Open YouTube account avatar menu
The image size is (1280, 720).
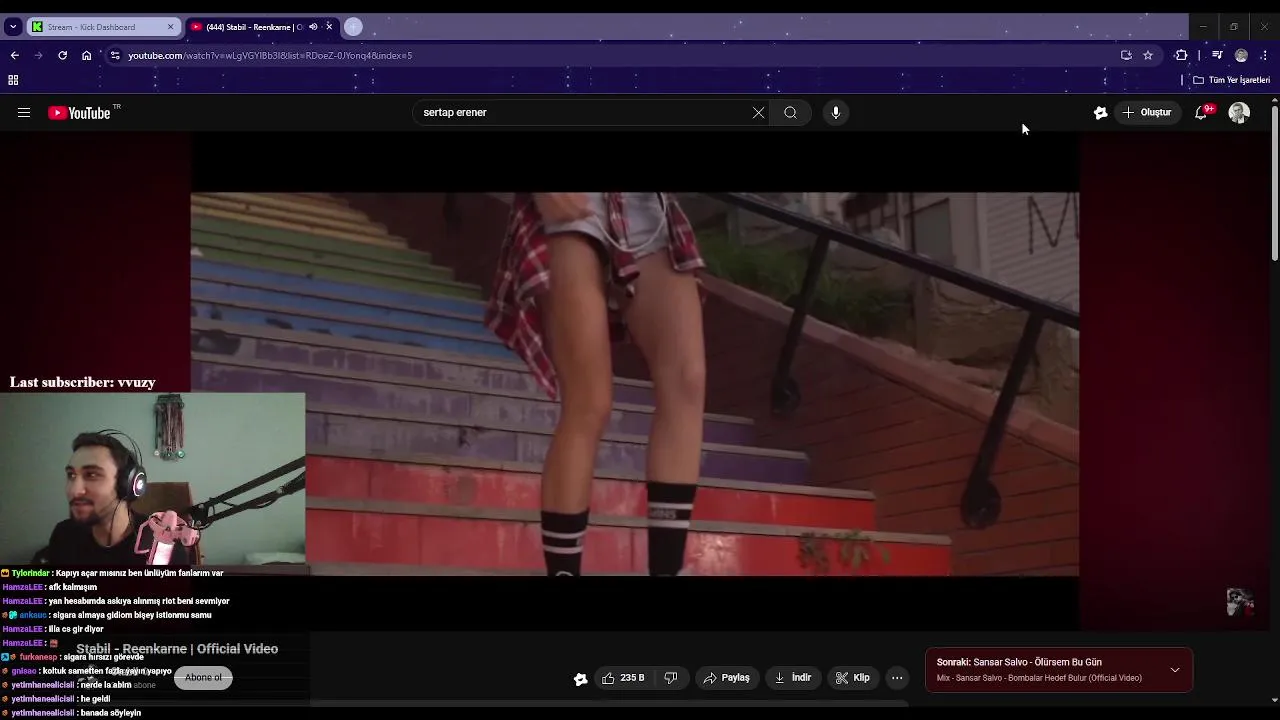pyautogui.click(x=1239, y=113)
